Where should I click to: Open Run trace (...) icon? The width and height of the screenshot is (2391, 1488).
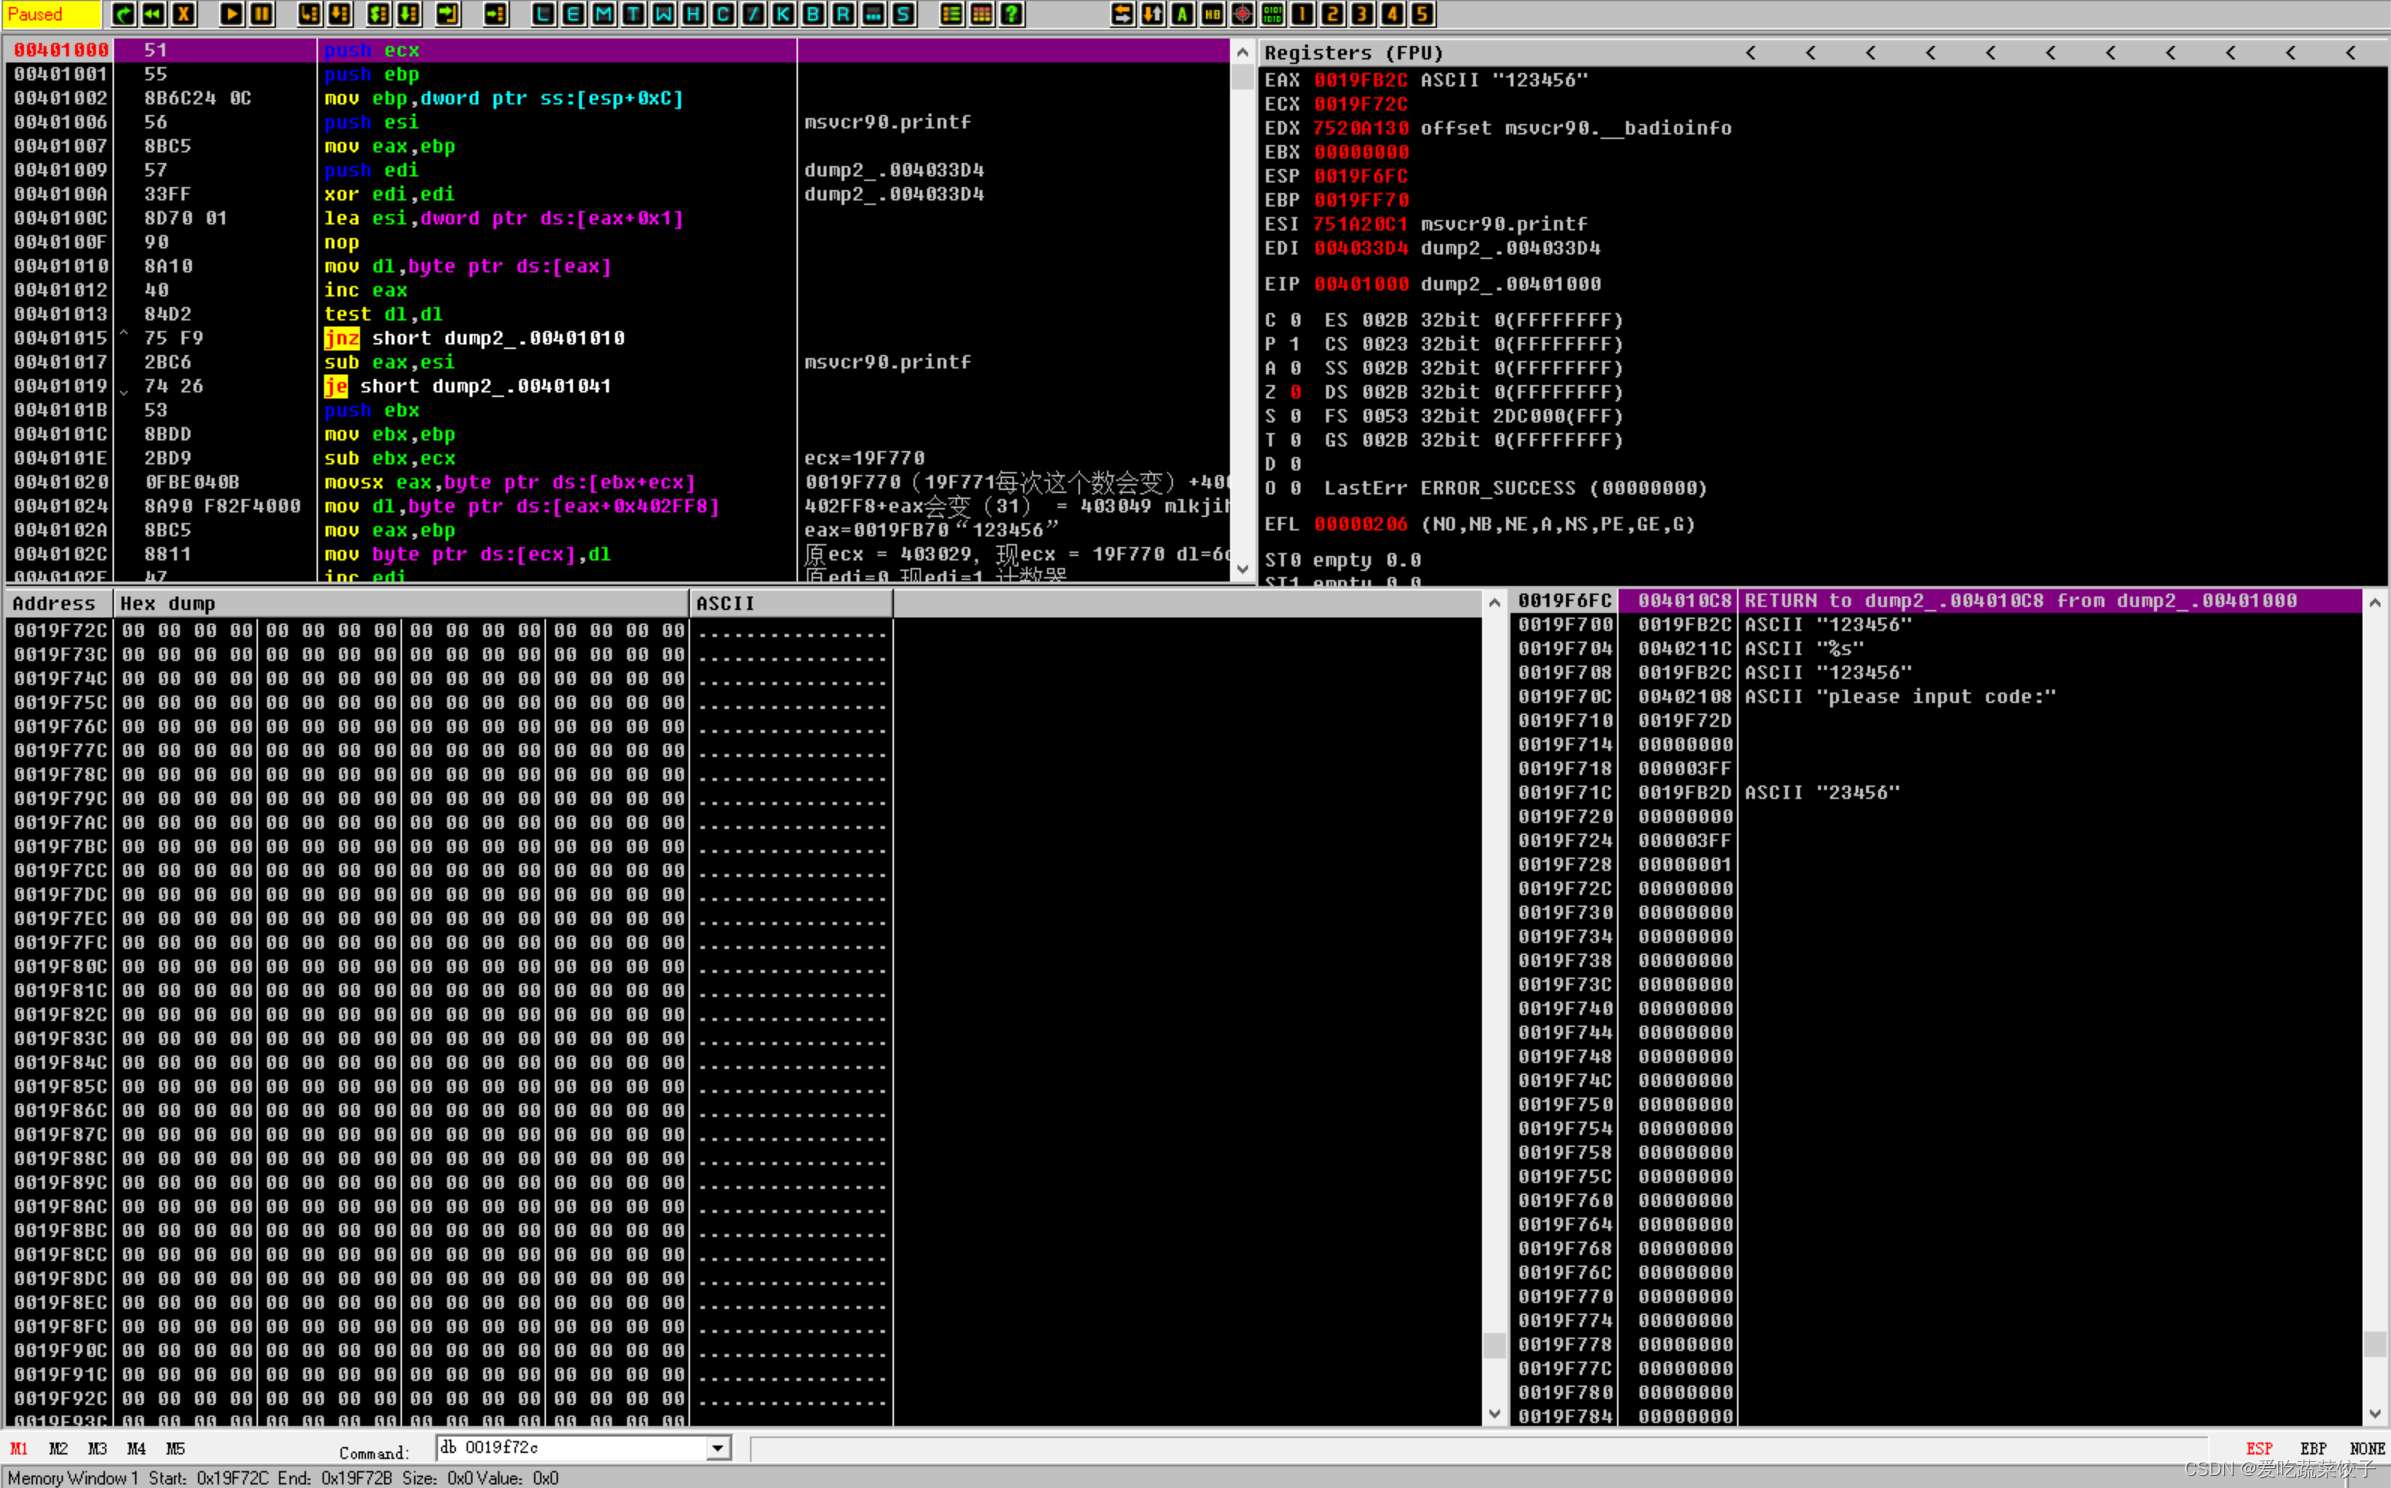(873, 14)
